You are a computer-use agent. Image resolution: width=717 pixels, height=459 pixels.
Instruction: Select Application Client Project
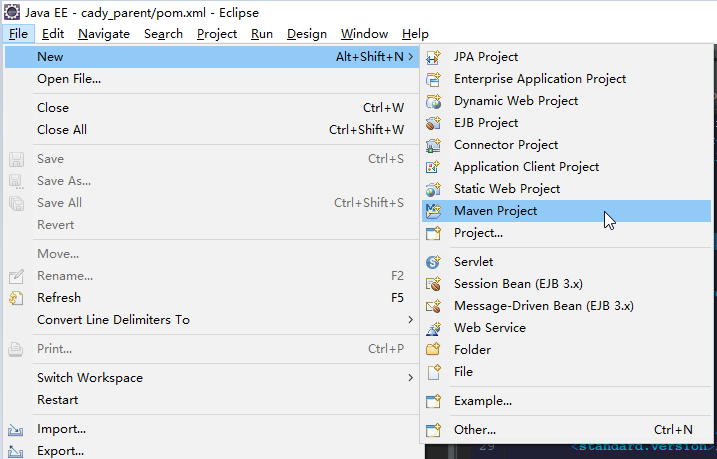coord(567,167)
